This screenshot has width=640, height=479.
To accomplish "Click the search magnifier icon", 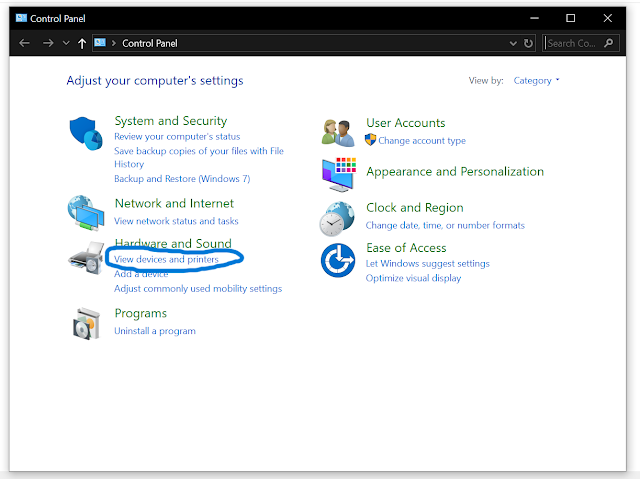I will click(609, 43).
